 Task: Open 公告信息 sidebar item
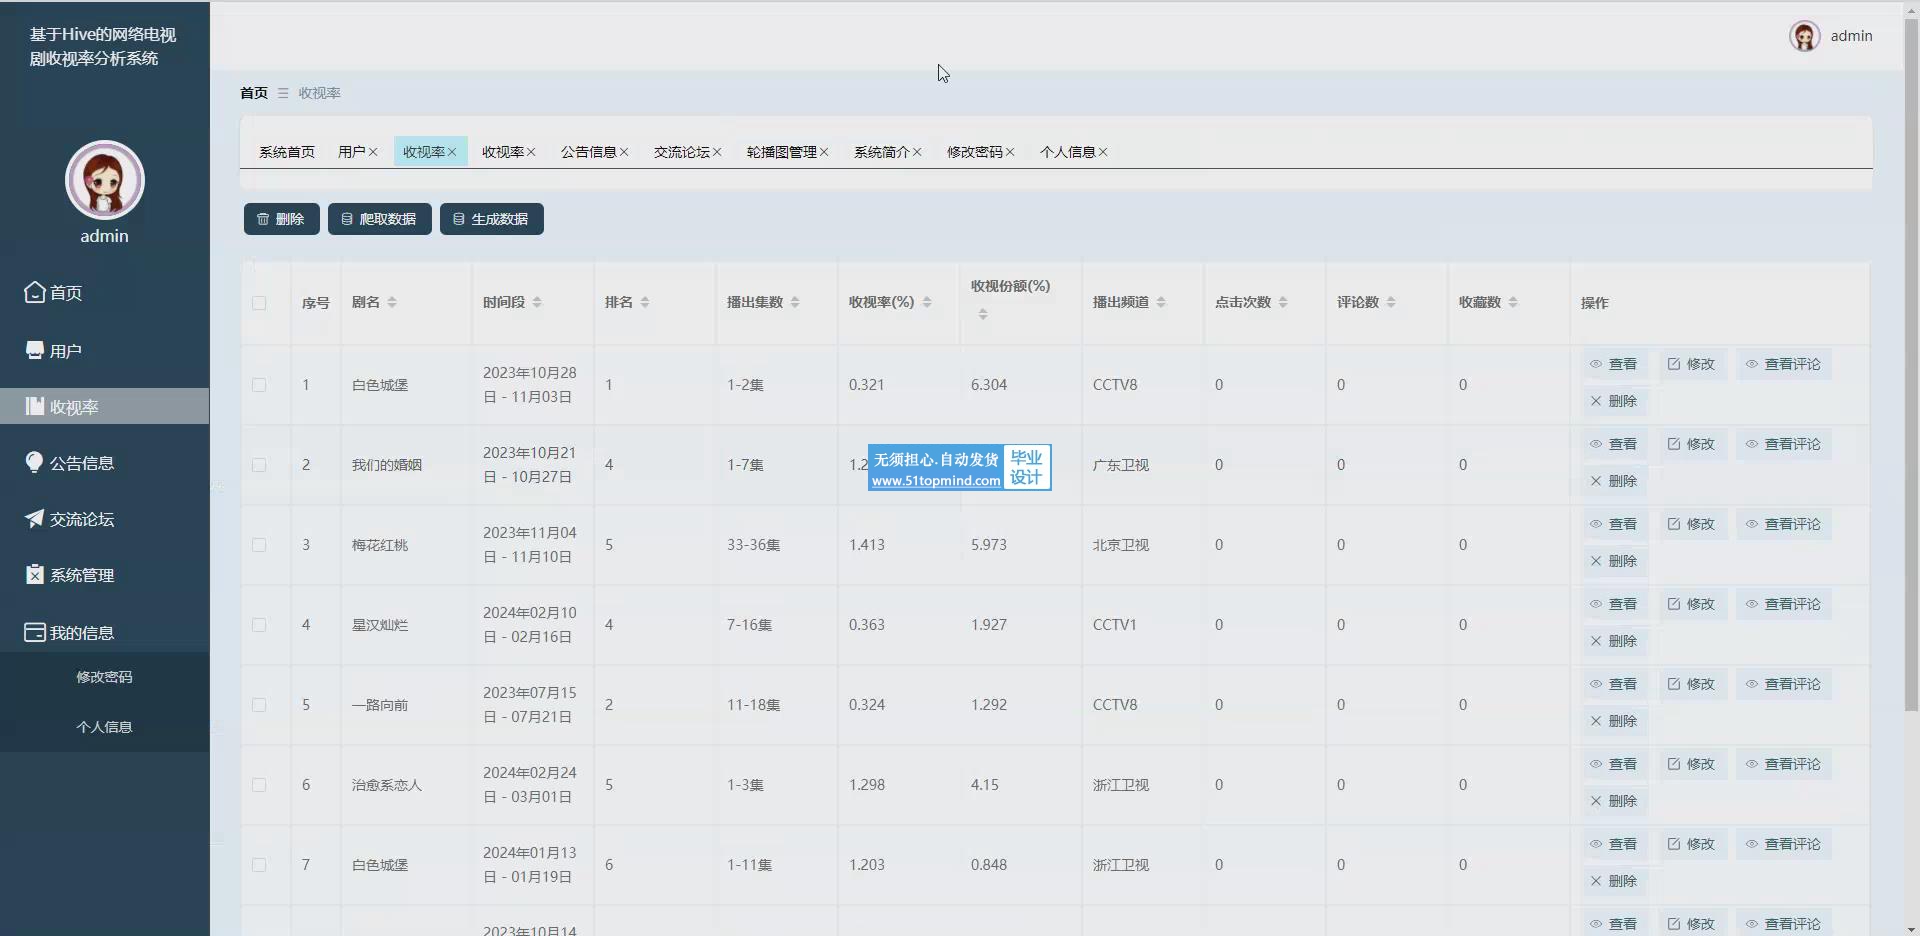[x=104, y=462]
